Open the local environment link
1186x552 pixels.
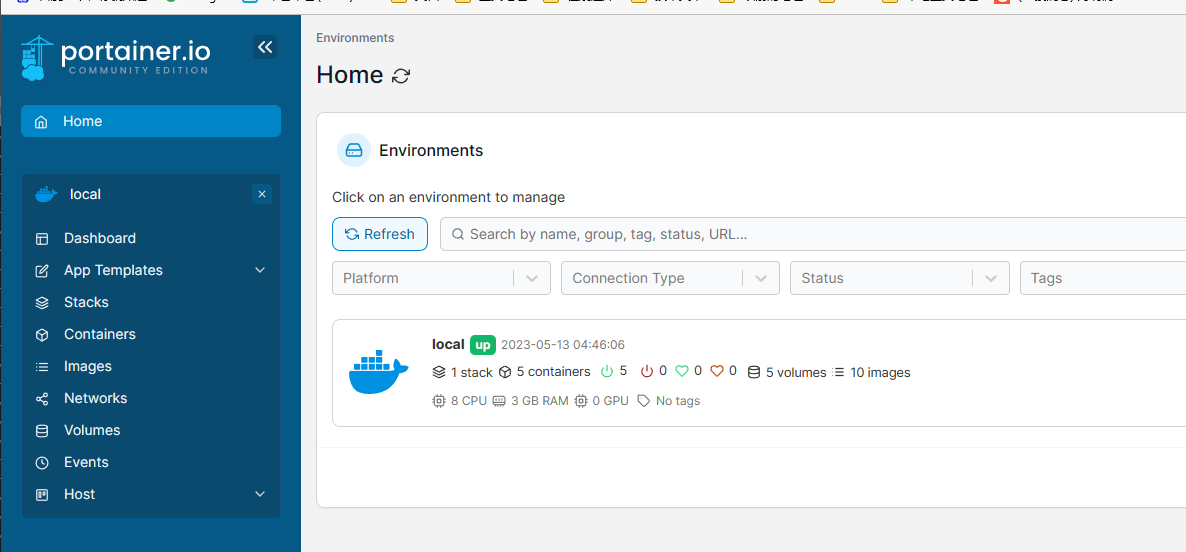tap(447, 344)
